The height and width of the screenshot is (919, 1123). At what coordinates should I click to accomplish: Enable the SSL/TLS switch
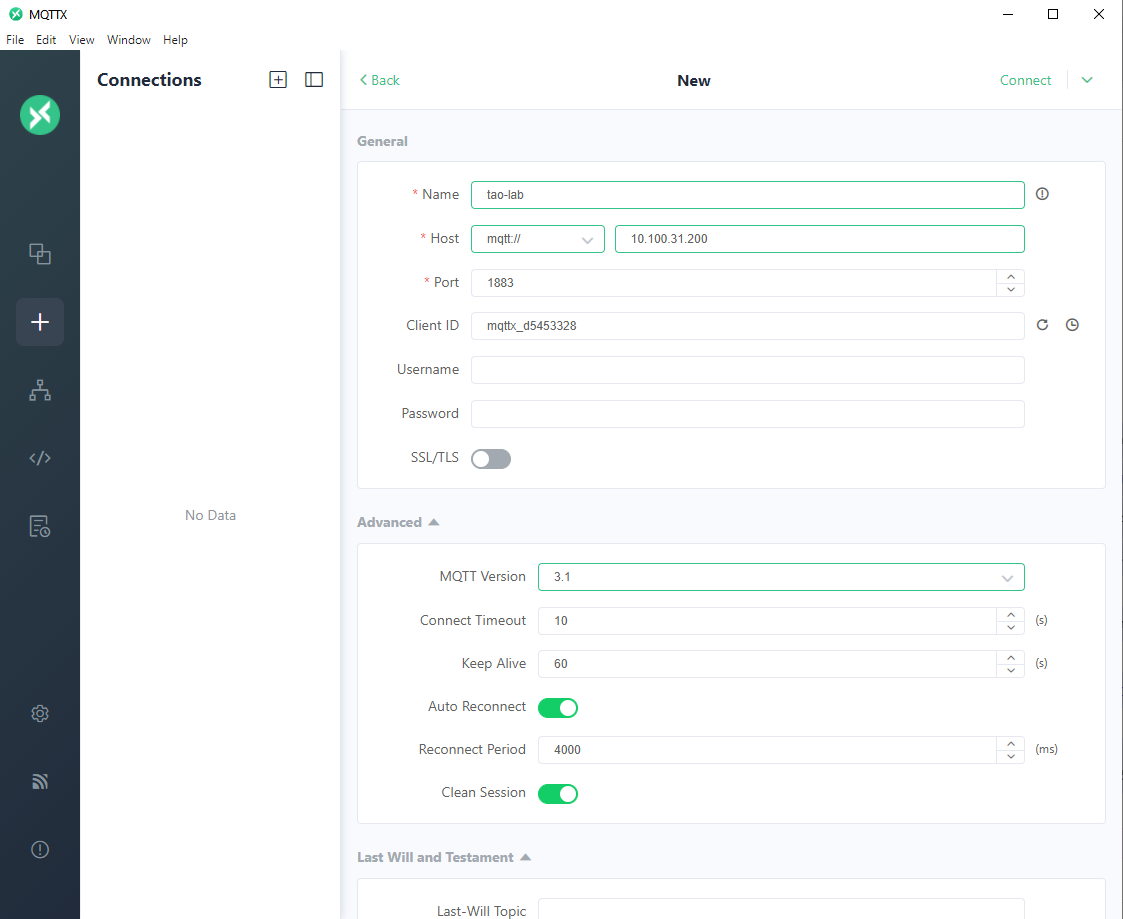point(491,459)
